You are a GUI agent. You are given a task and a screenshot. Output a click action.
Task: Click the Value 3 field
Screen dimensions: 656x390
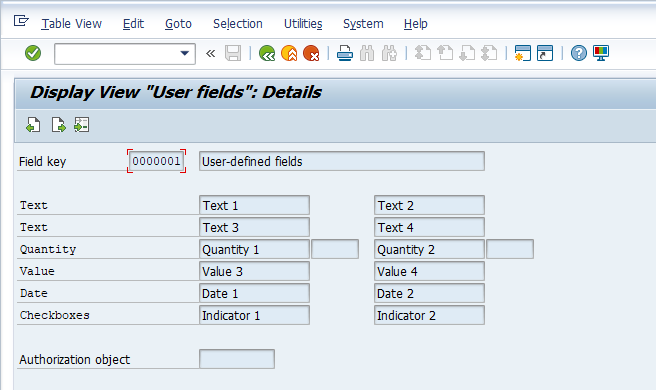254,271
